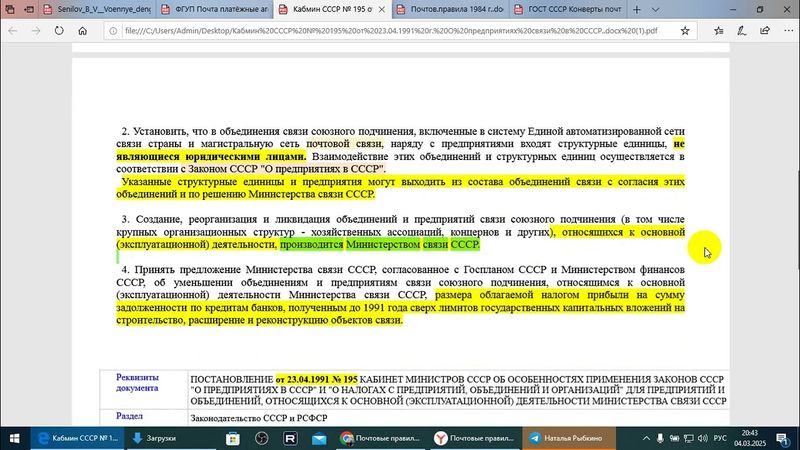Open the Windows Start menu

(14, 438)
